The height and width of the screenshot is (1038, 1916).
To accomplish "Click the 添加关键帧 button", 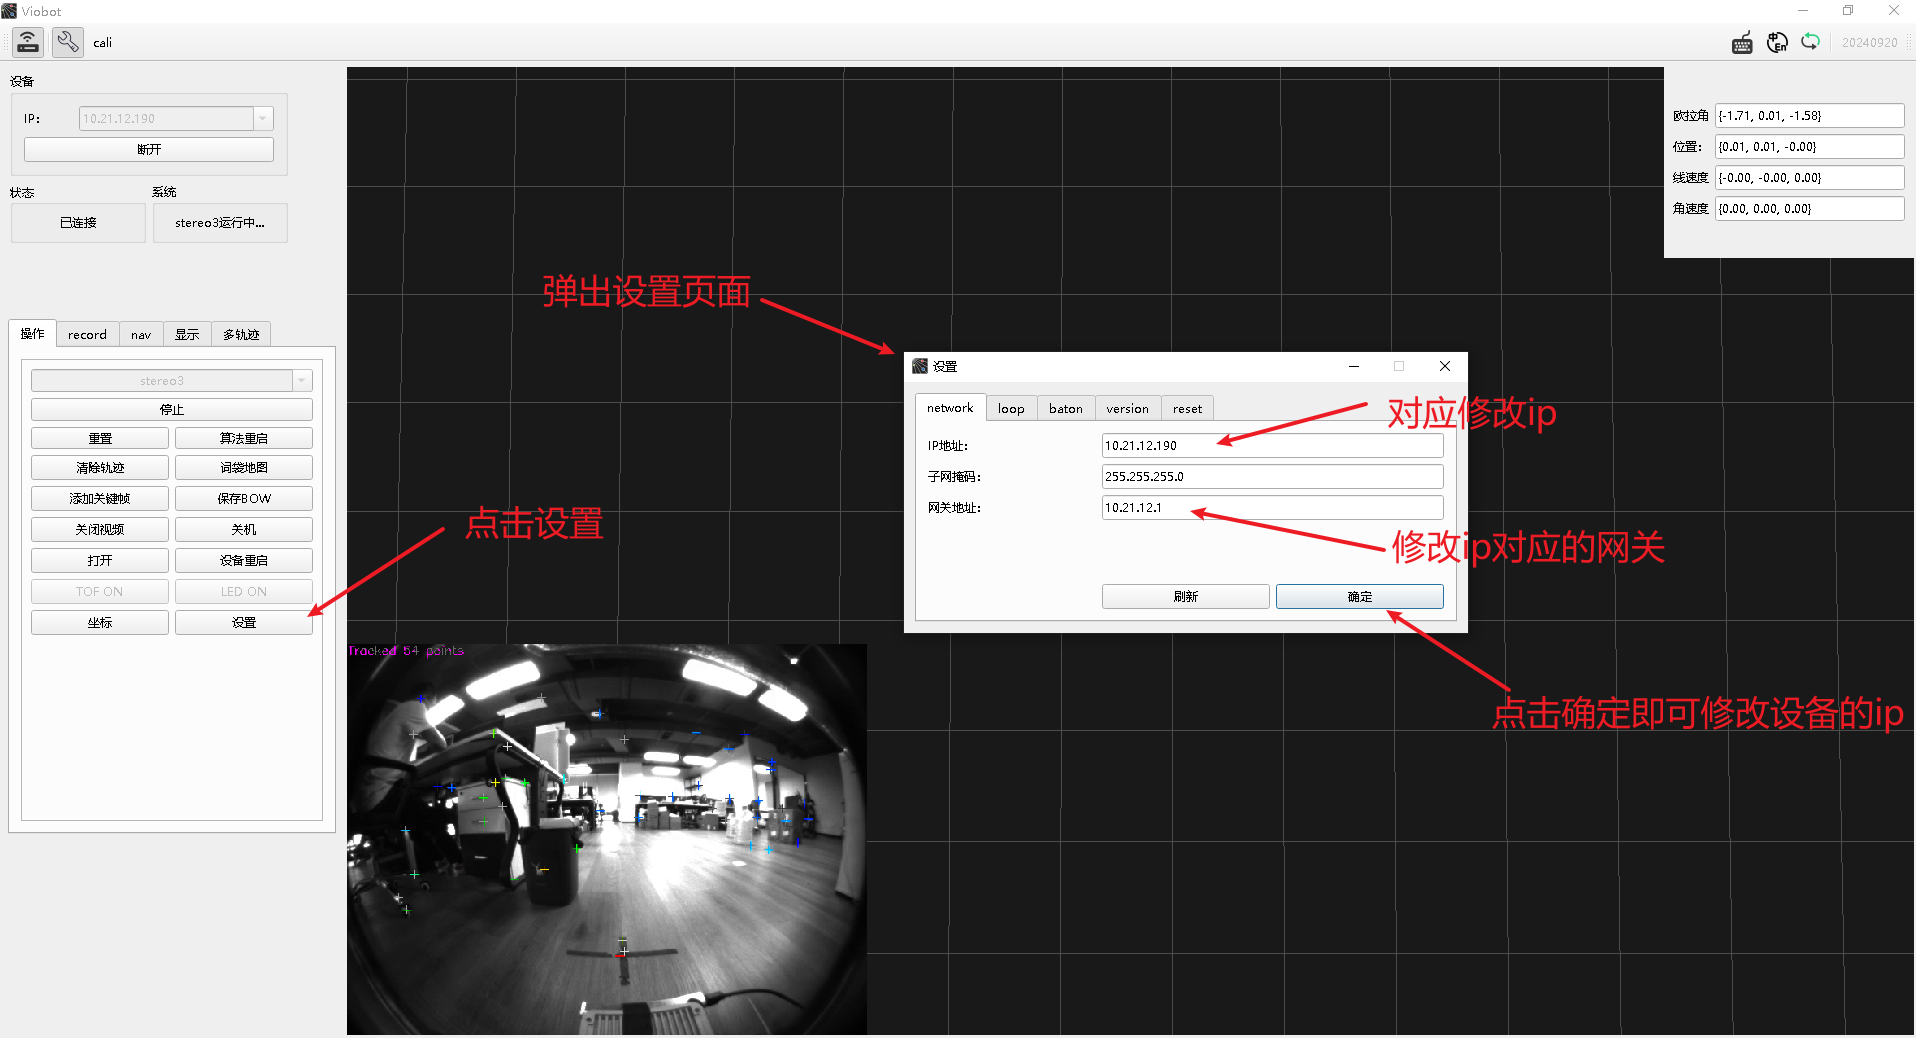I will (x=100, y=499).
